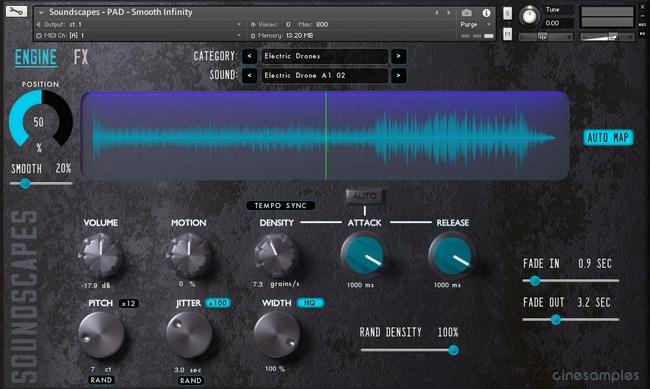Mute the instrument with the M button

(507, 34)
